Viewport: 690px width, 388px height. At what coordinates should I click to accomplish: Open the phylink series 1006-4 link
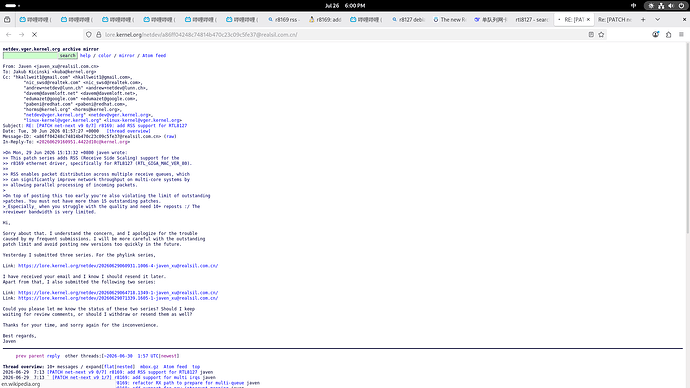click(x=118, y=266)
